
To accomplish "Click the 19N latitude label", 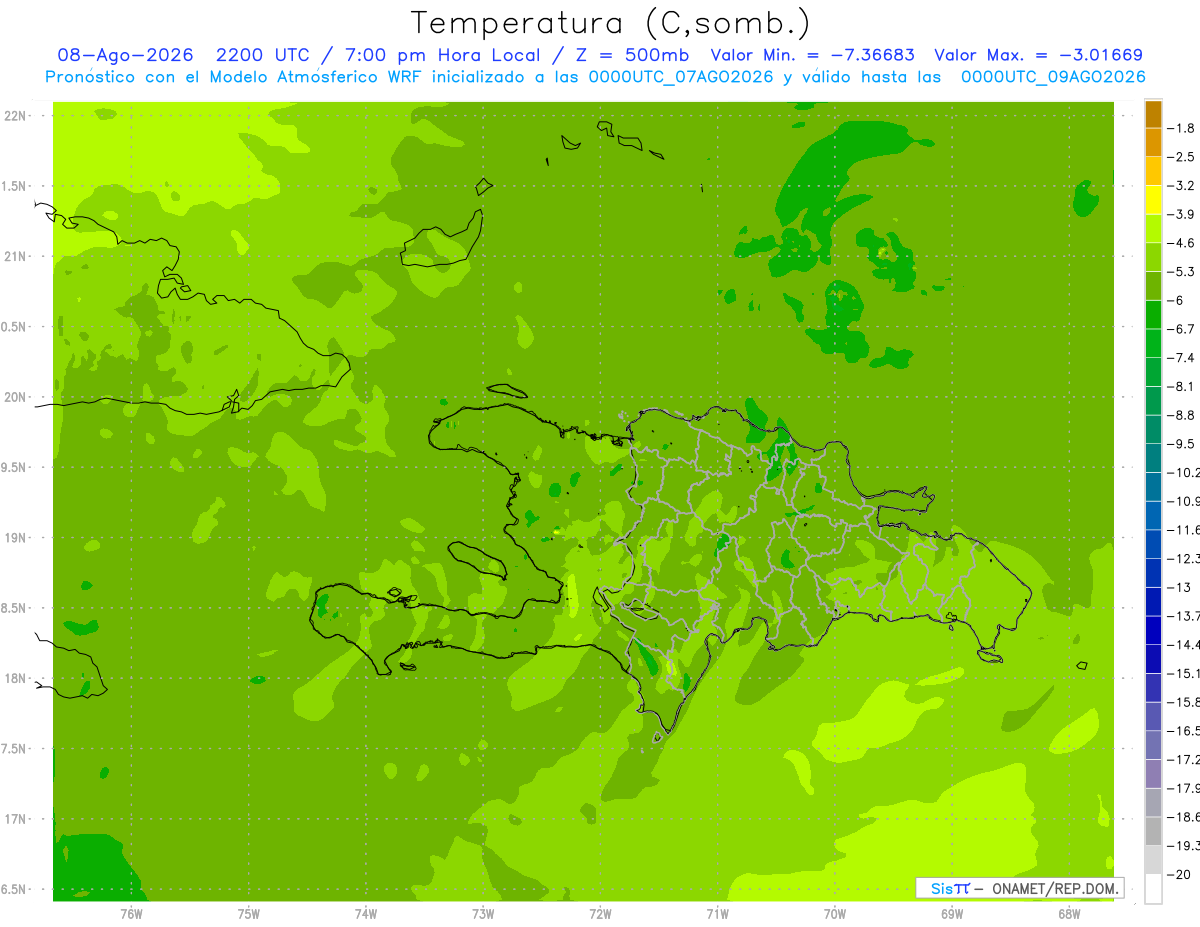I will pos(15,538).
